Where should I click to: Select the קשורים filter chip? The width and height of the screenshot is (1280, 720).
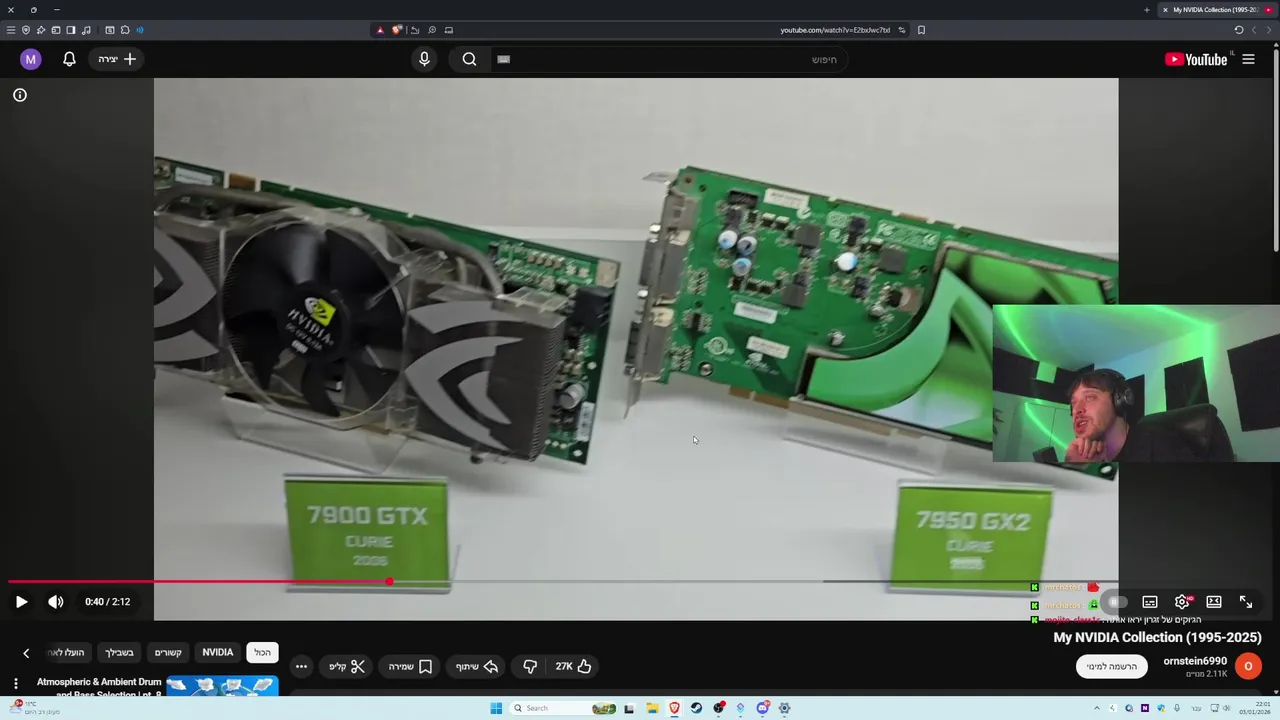168,652
